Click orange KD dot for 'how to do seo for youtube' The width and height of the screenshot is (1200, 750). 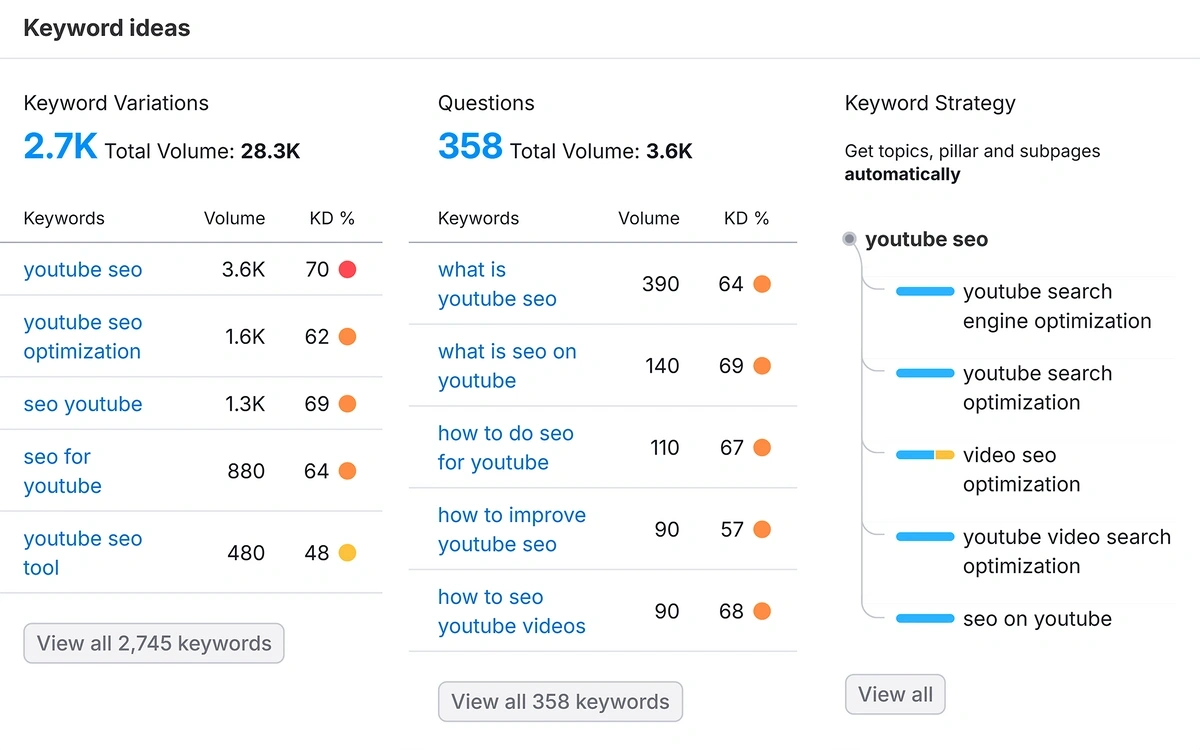[761, 448]
